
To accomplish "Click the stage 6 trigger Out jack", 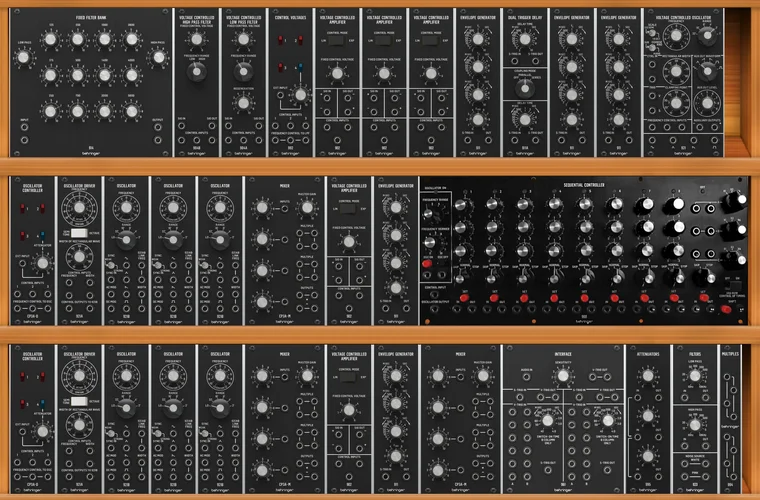I will click(621, 309).
